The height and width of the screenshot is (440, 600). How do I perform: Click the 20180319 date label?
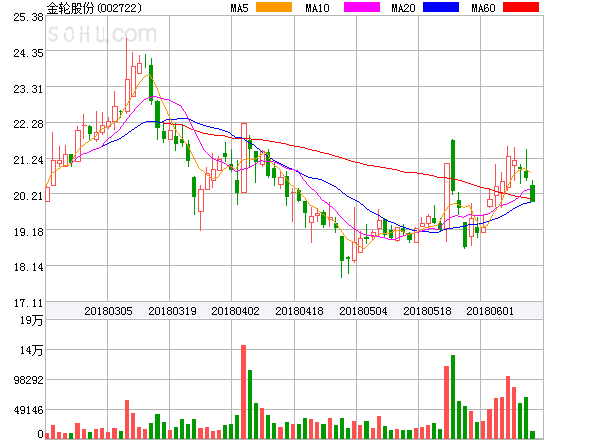point(172,311)
